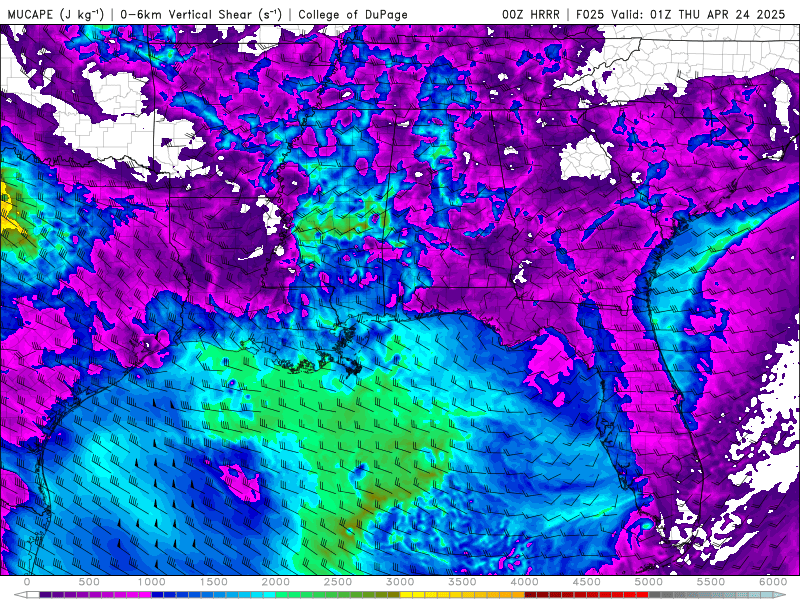Click the colorbar label "1500"
This screenshot has width=800, height=600.
[214, 582]
